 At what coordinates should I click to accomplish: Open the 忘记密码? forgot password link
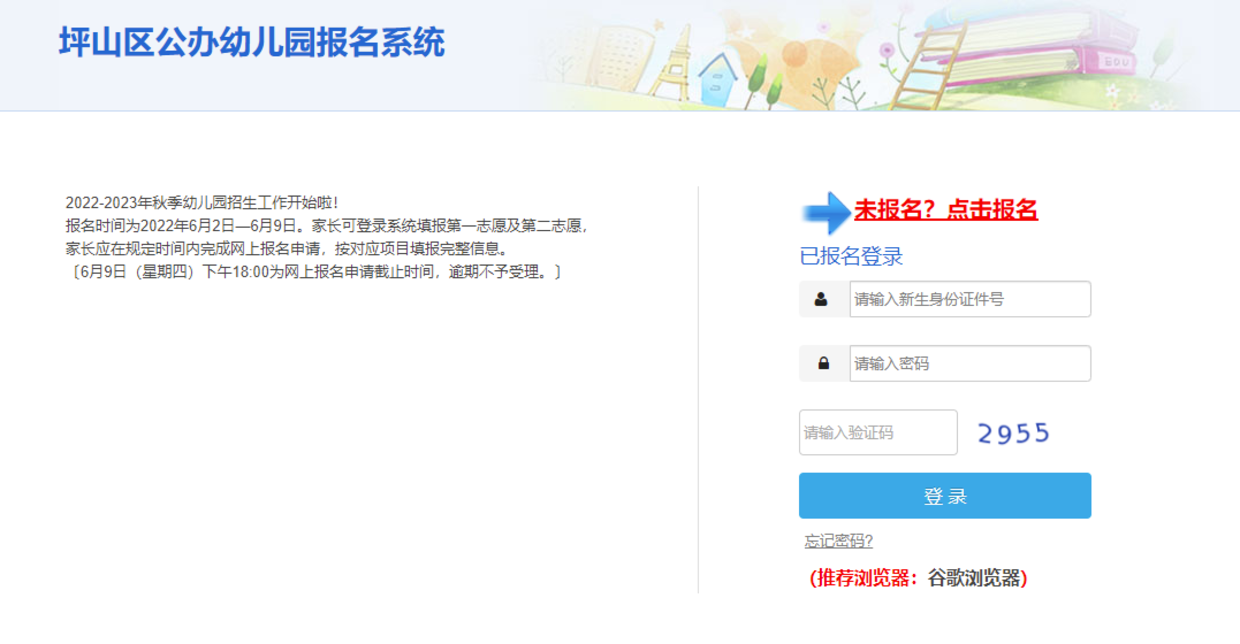pos(838,541)
